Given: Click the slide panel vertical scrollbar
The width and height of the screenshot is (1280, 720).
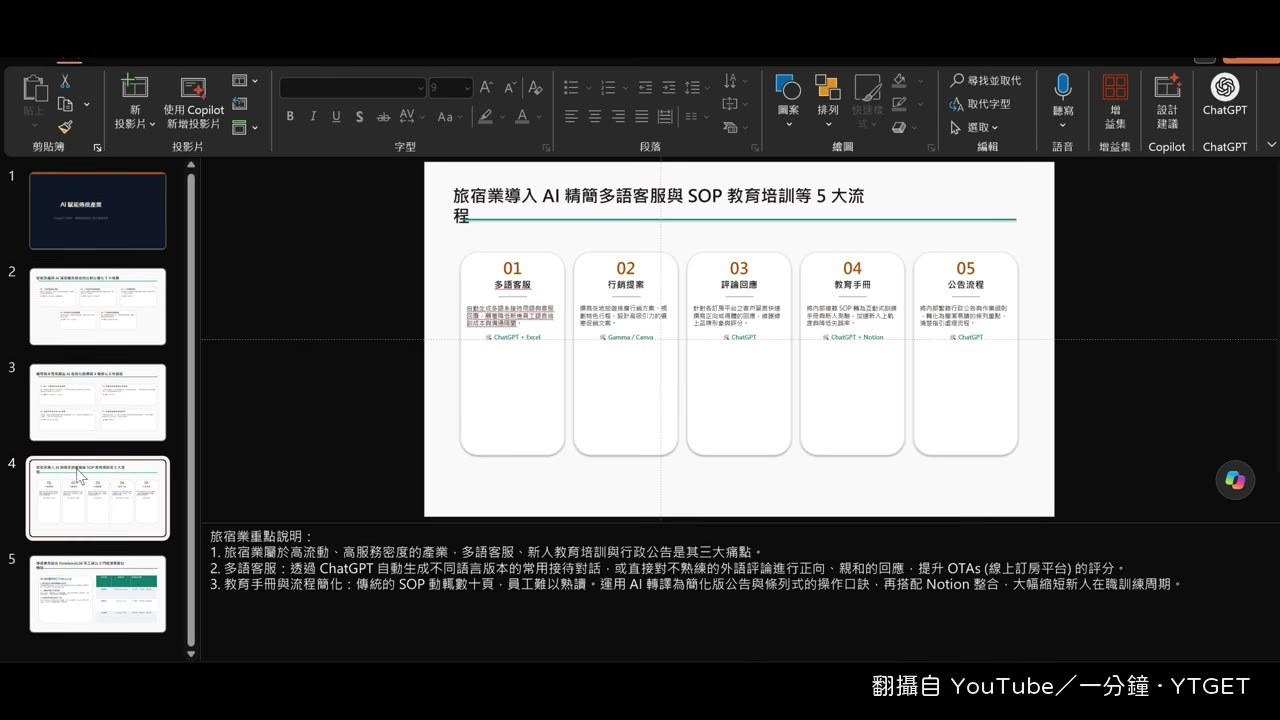Looking at the screenshot, I should click(191, 410).
